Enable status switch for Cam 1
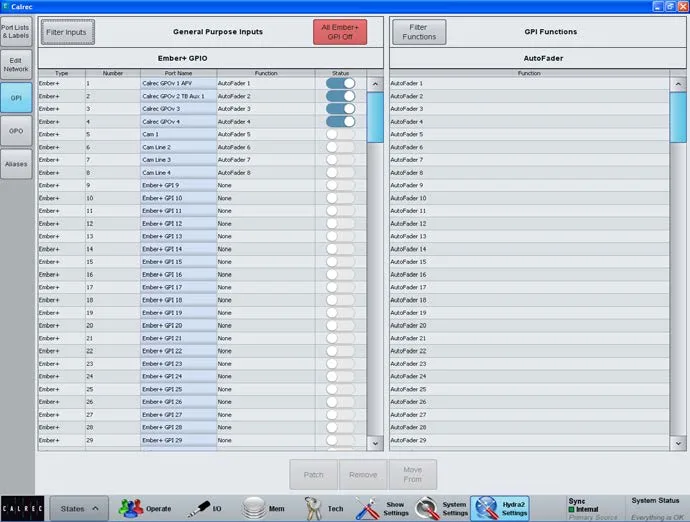Screen dimensions: 690x522 coord(341,134)
